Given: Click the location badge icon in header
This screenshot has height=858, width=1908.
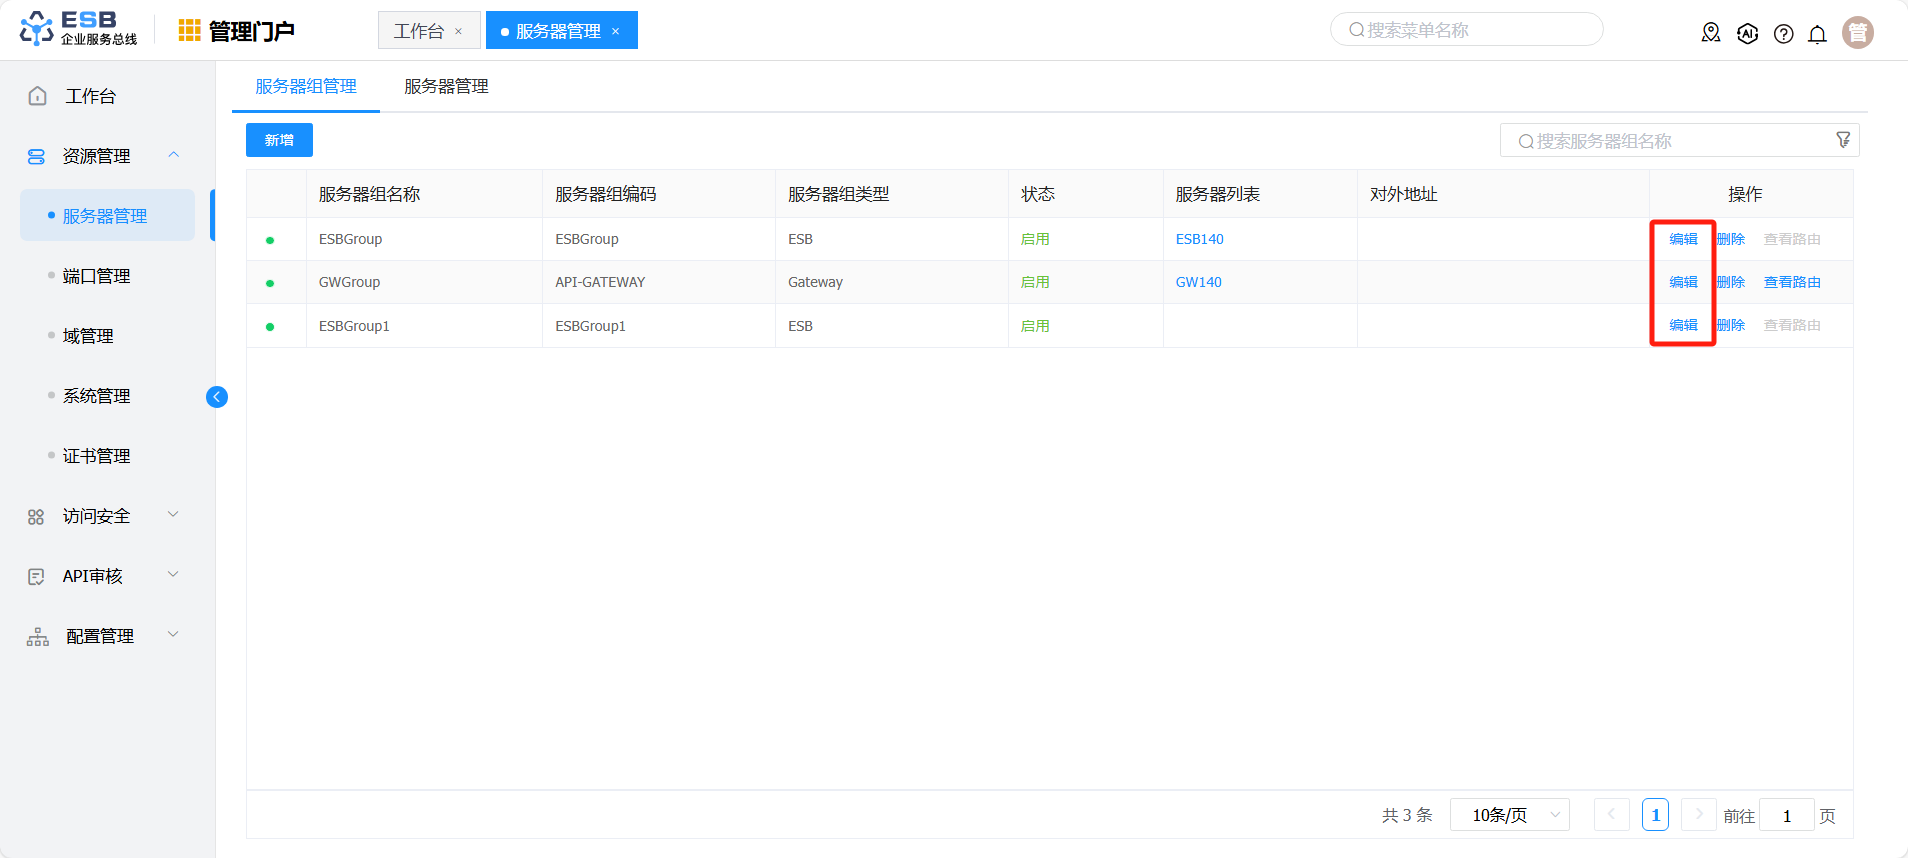Looking at the screenshot, I should (x=1711, y=33).
